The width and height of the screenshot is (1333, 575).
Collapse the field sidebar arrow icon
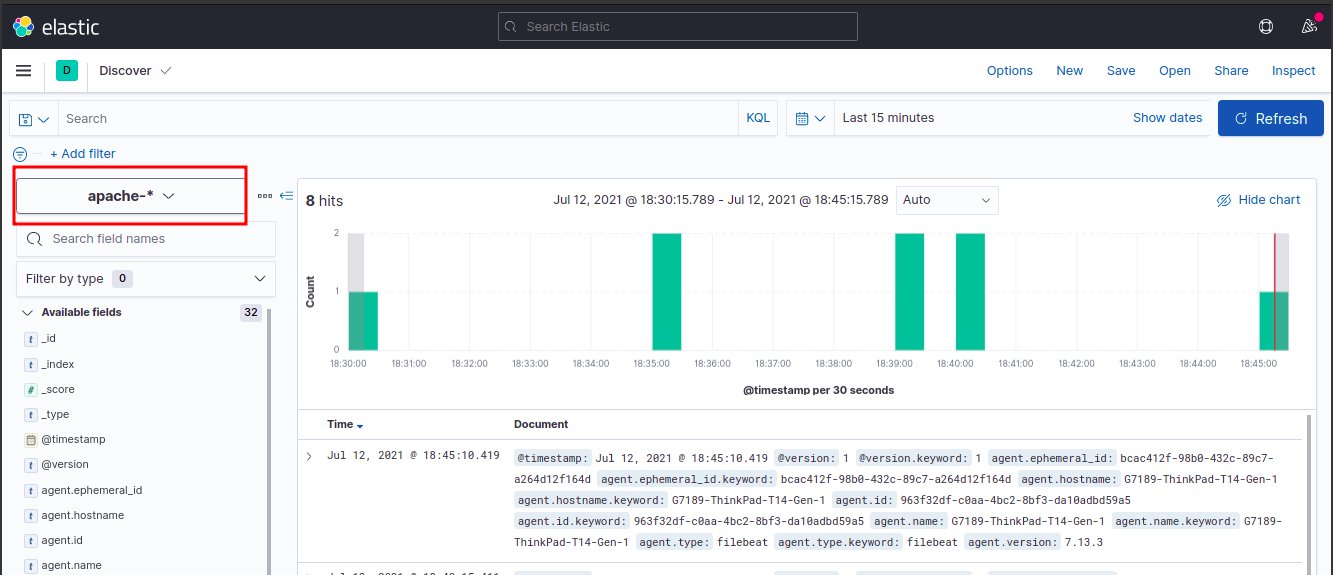[286, 196]
